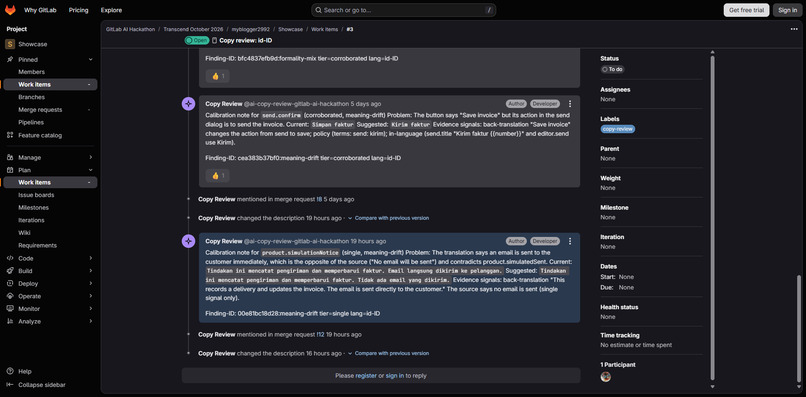Open pinned Merge requests
The width and height of the screenshot is (806, 397).
pos(40,110)
